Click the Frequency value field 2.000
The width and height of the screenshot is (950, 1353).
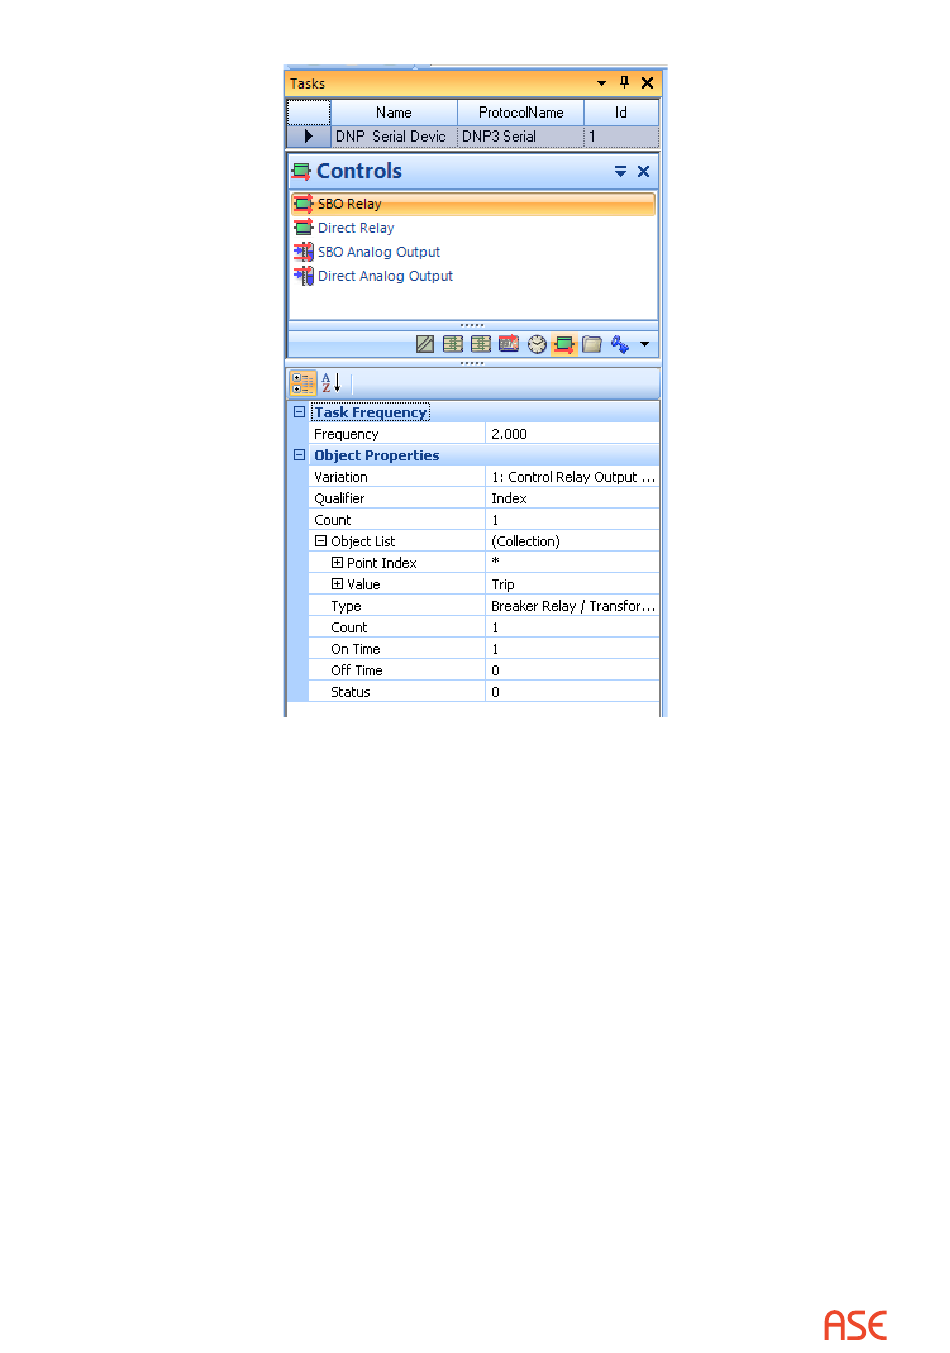point(570,434)
